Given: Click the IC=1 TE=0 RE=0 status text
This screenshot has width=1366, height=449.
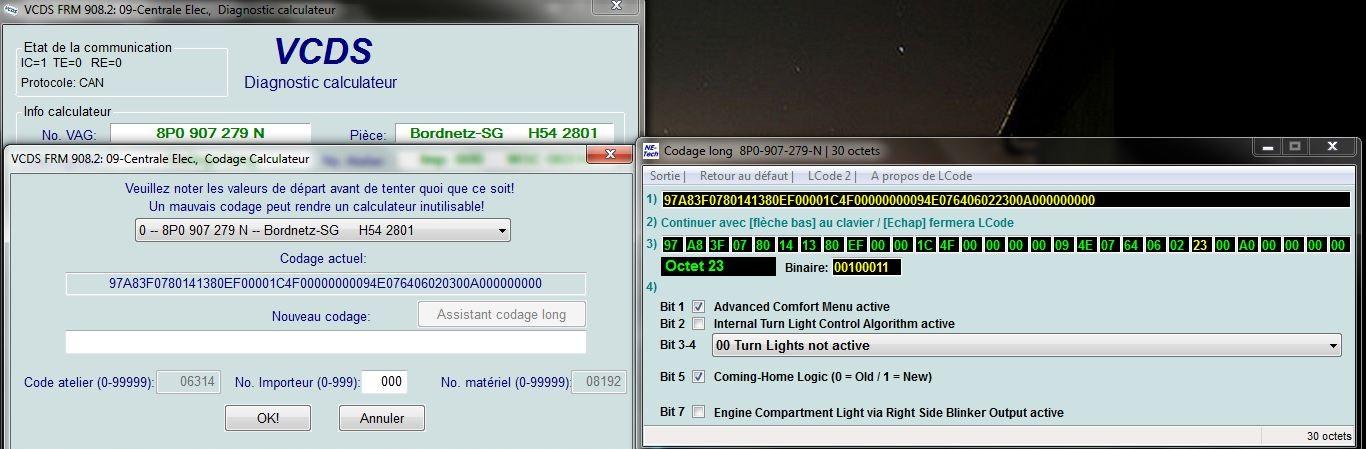Looking at the screenshot, I should 71,63.
